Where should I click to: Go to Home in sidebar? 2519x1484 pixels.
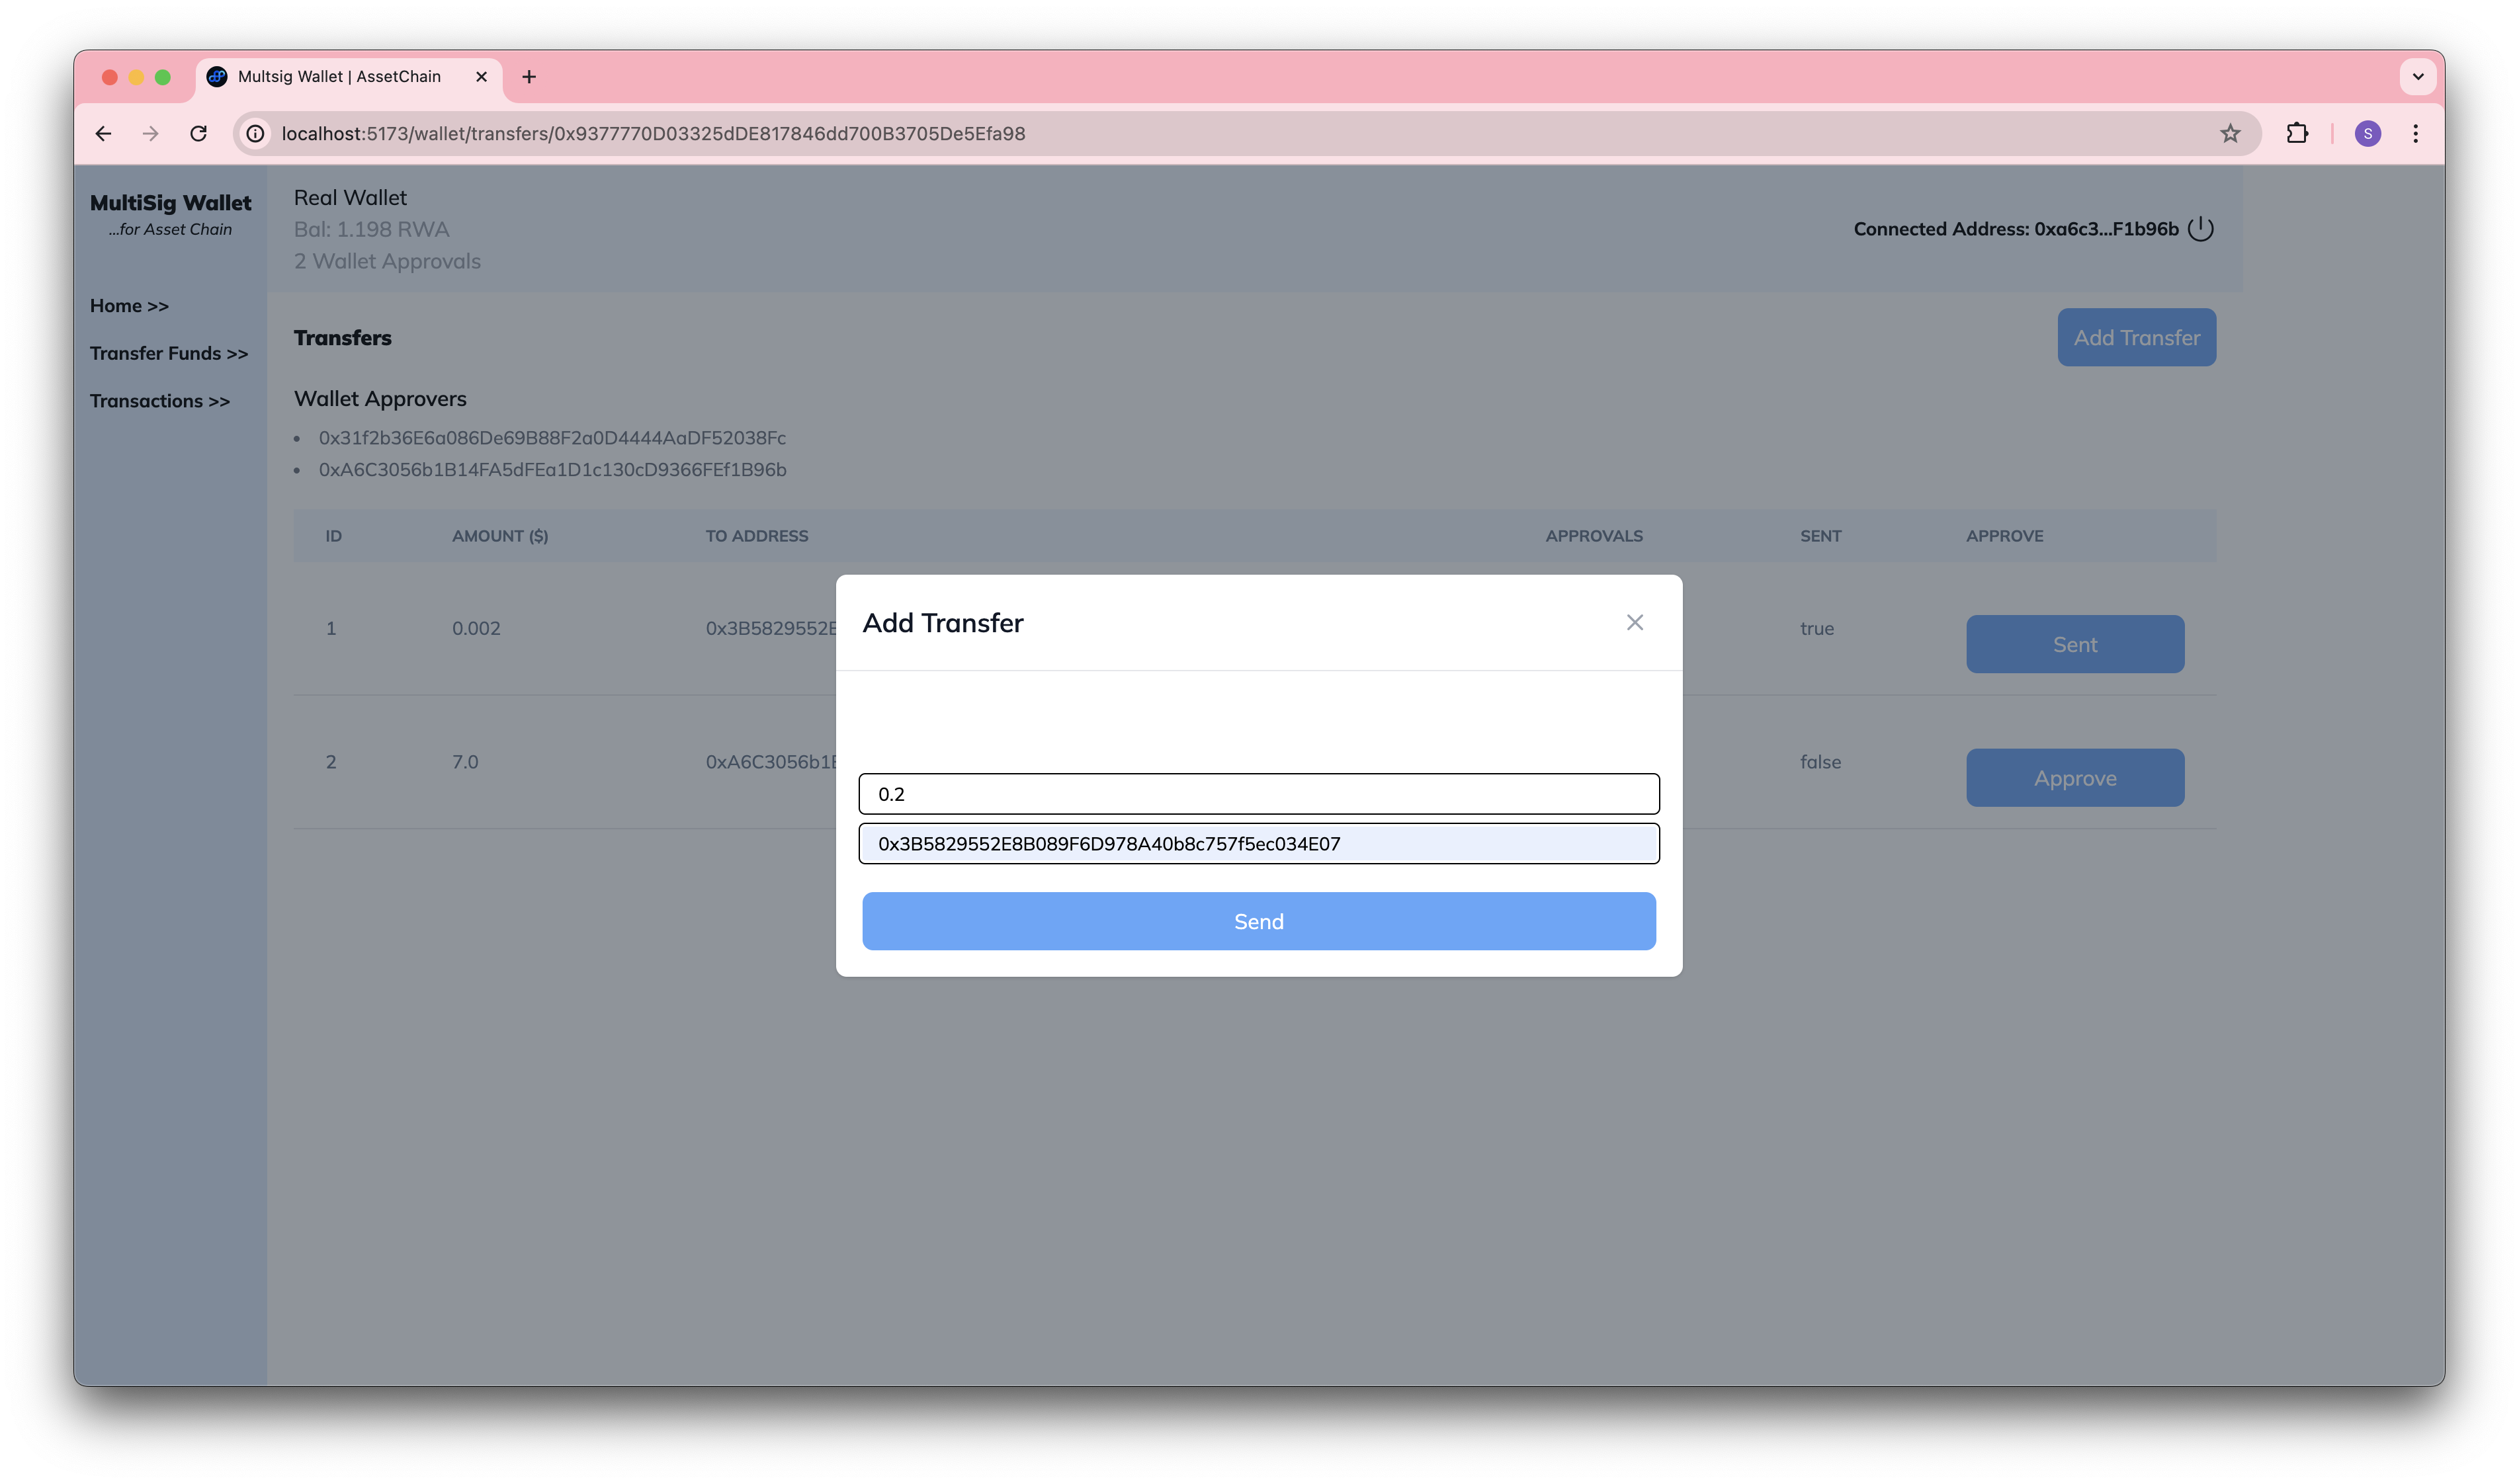pos(129,306)
